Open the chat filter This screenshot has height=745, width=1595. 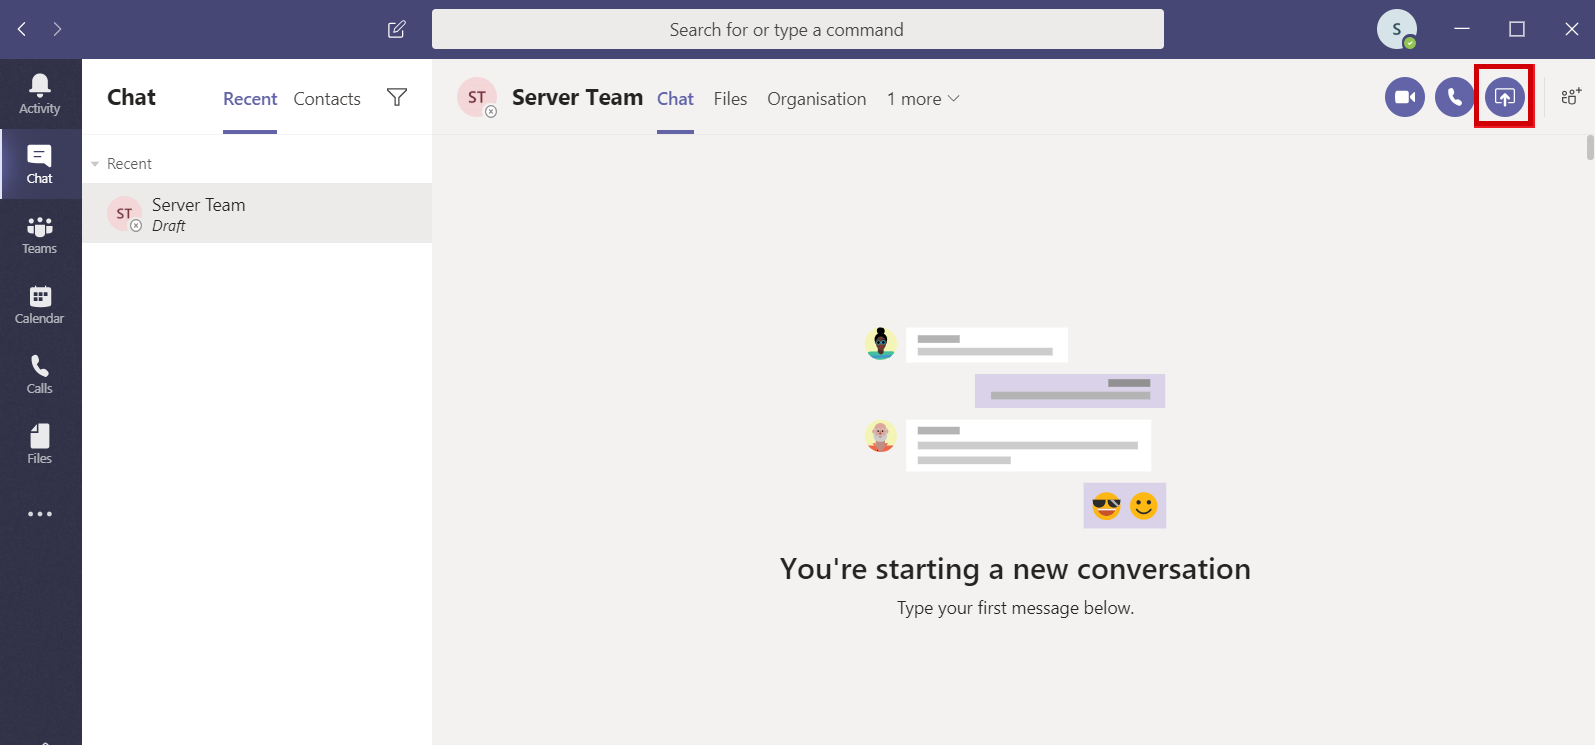pyautogui.click(x=397, y=97)
